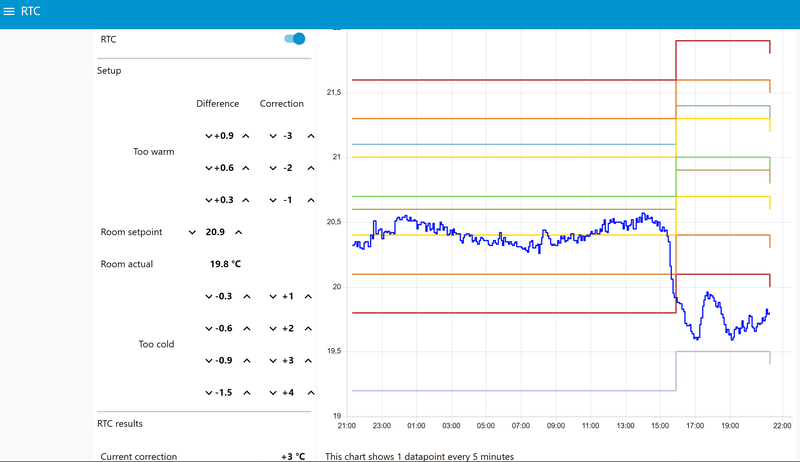Image resolution: width=800 pixels, height=462 pixels.
Task: Increase the +0.6 difference value
Action: (x=245, y=168)
